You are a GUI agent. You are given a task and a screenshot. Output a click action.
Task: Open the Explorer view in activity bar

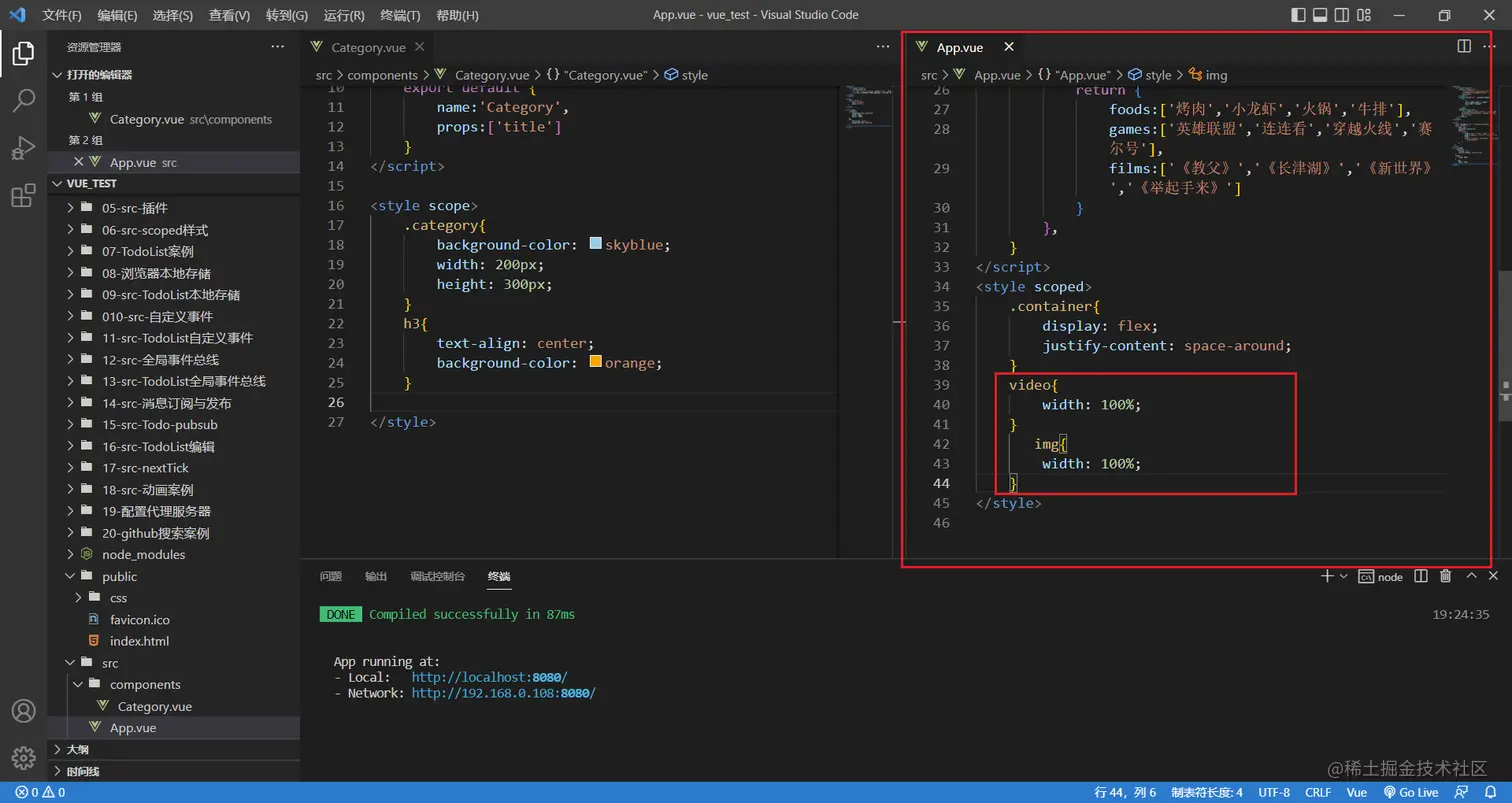(x=23, y=53)
